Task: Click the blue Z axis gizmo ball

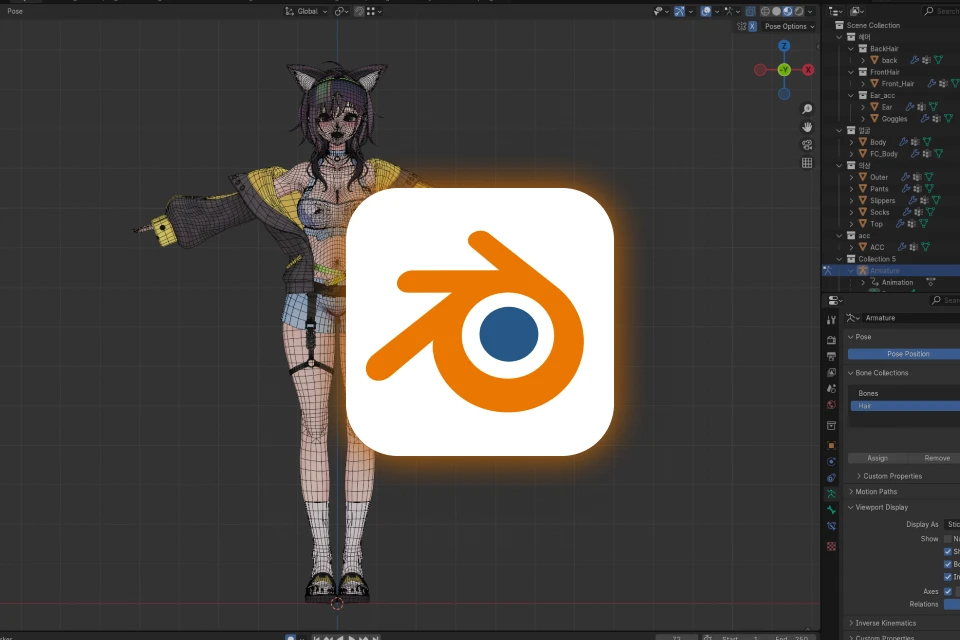Action: click(x=784, y=46)
